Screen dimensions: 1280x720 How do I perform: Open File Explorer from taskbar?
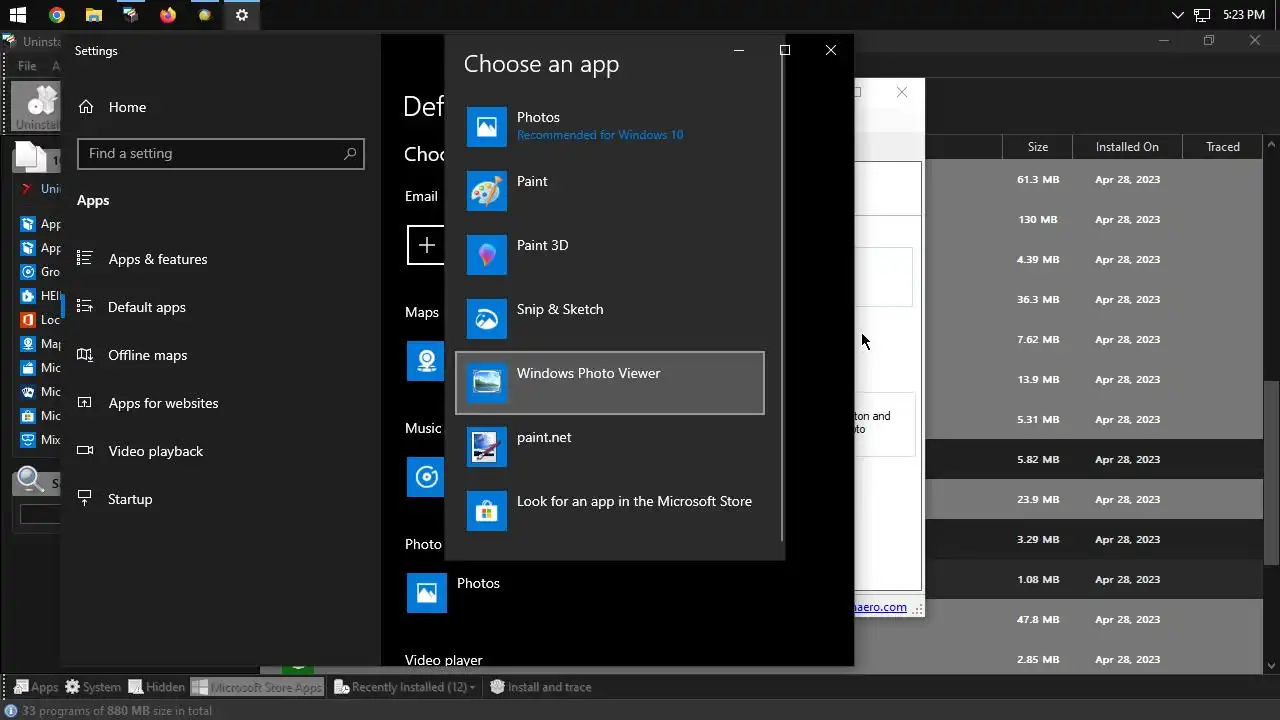click(94, 15)
